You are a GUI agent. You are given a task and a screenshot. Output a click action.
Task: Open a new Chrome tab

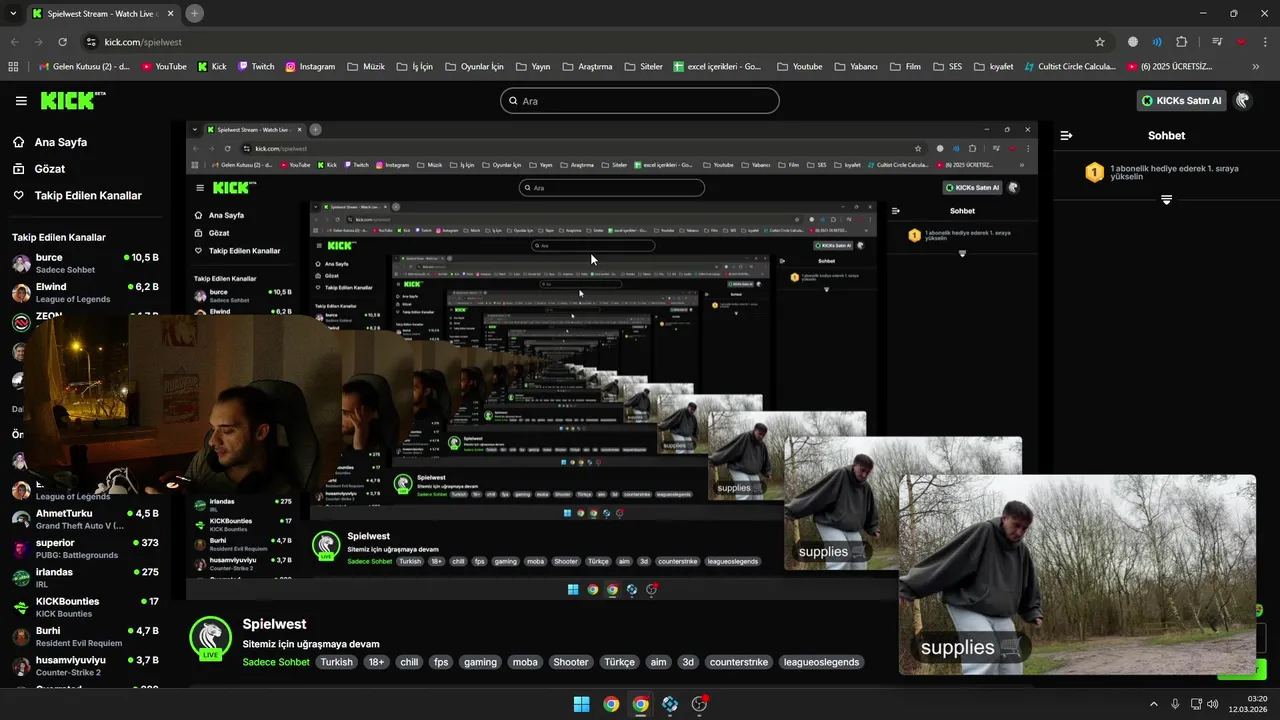click(x=194, y=13)
